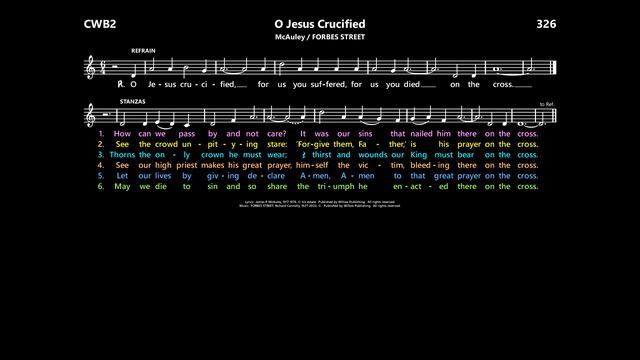The image size is (640, 360).
Task: Click the stanza number "1."
Action: tap(101, 133)
